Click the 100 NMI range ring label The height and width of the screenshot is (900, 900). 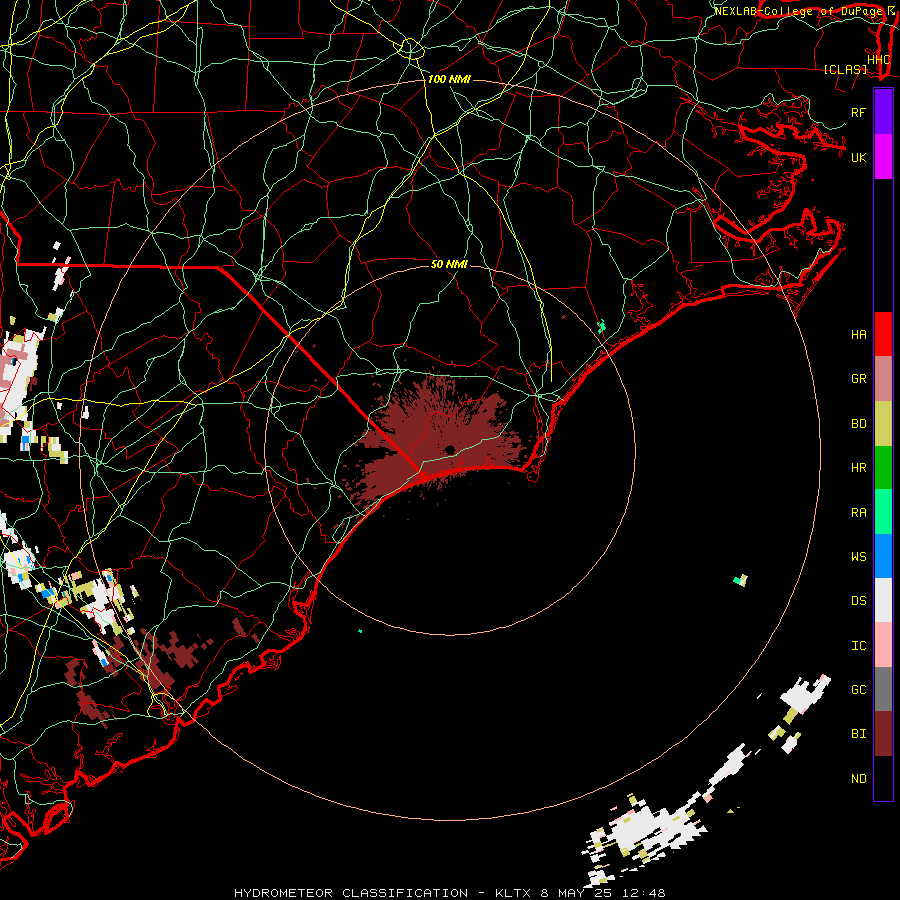click(x=449, y=79)
